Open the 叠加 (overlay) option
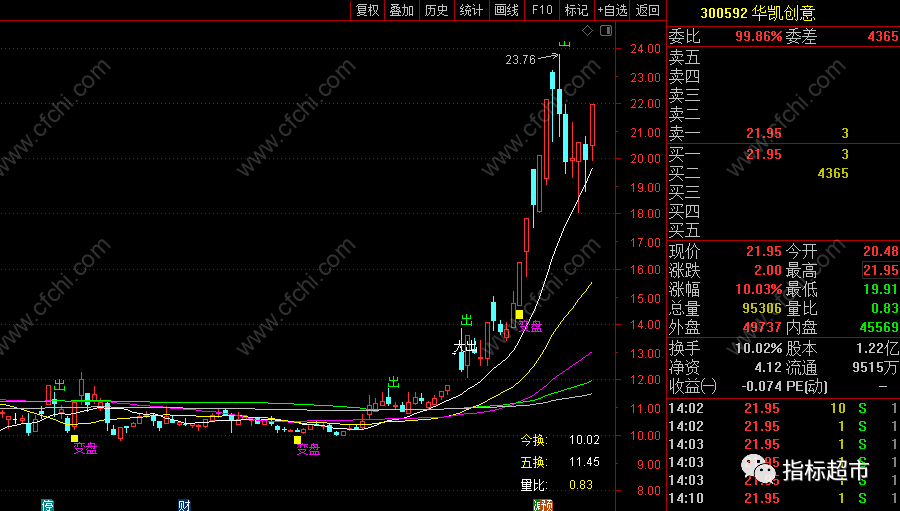The height and width of the screenshot is (511, 900). 402,10
